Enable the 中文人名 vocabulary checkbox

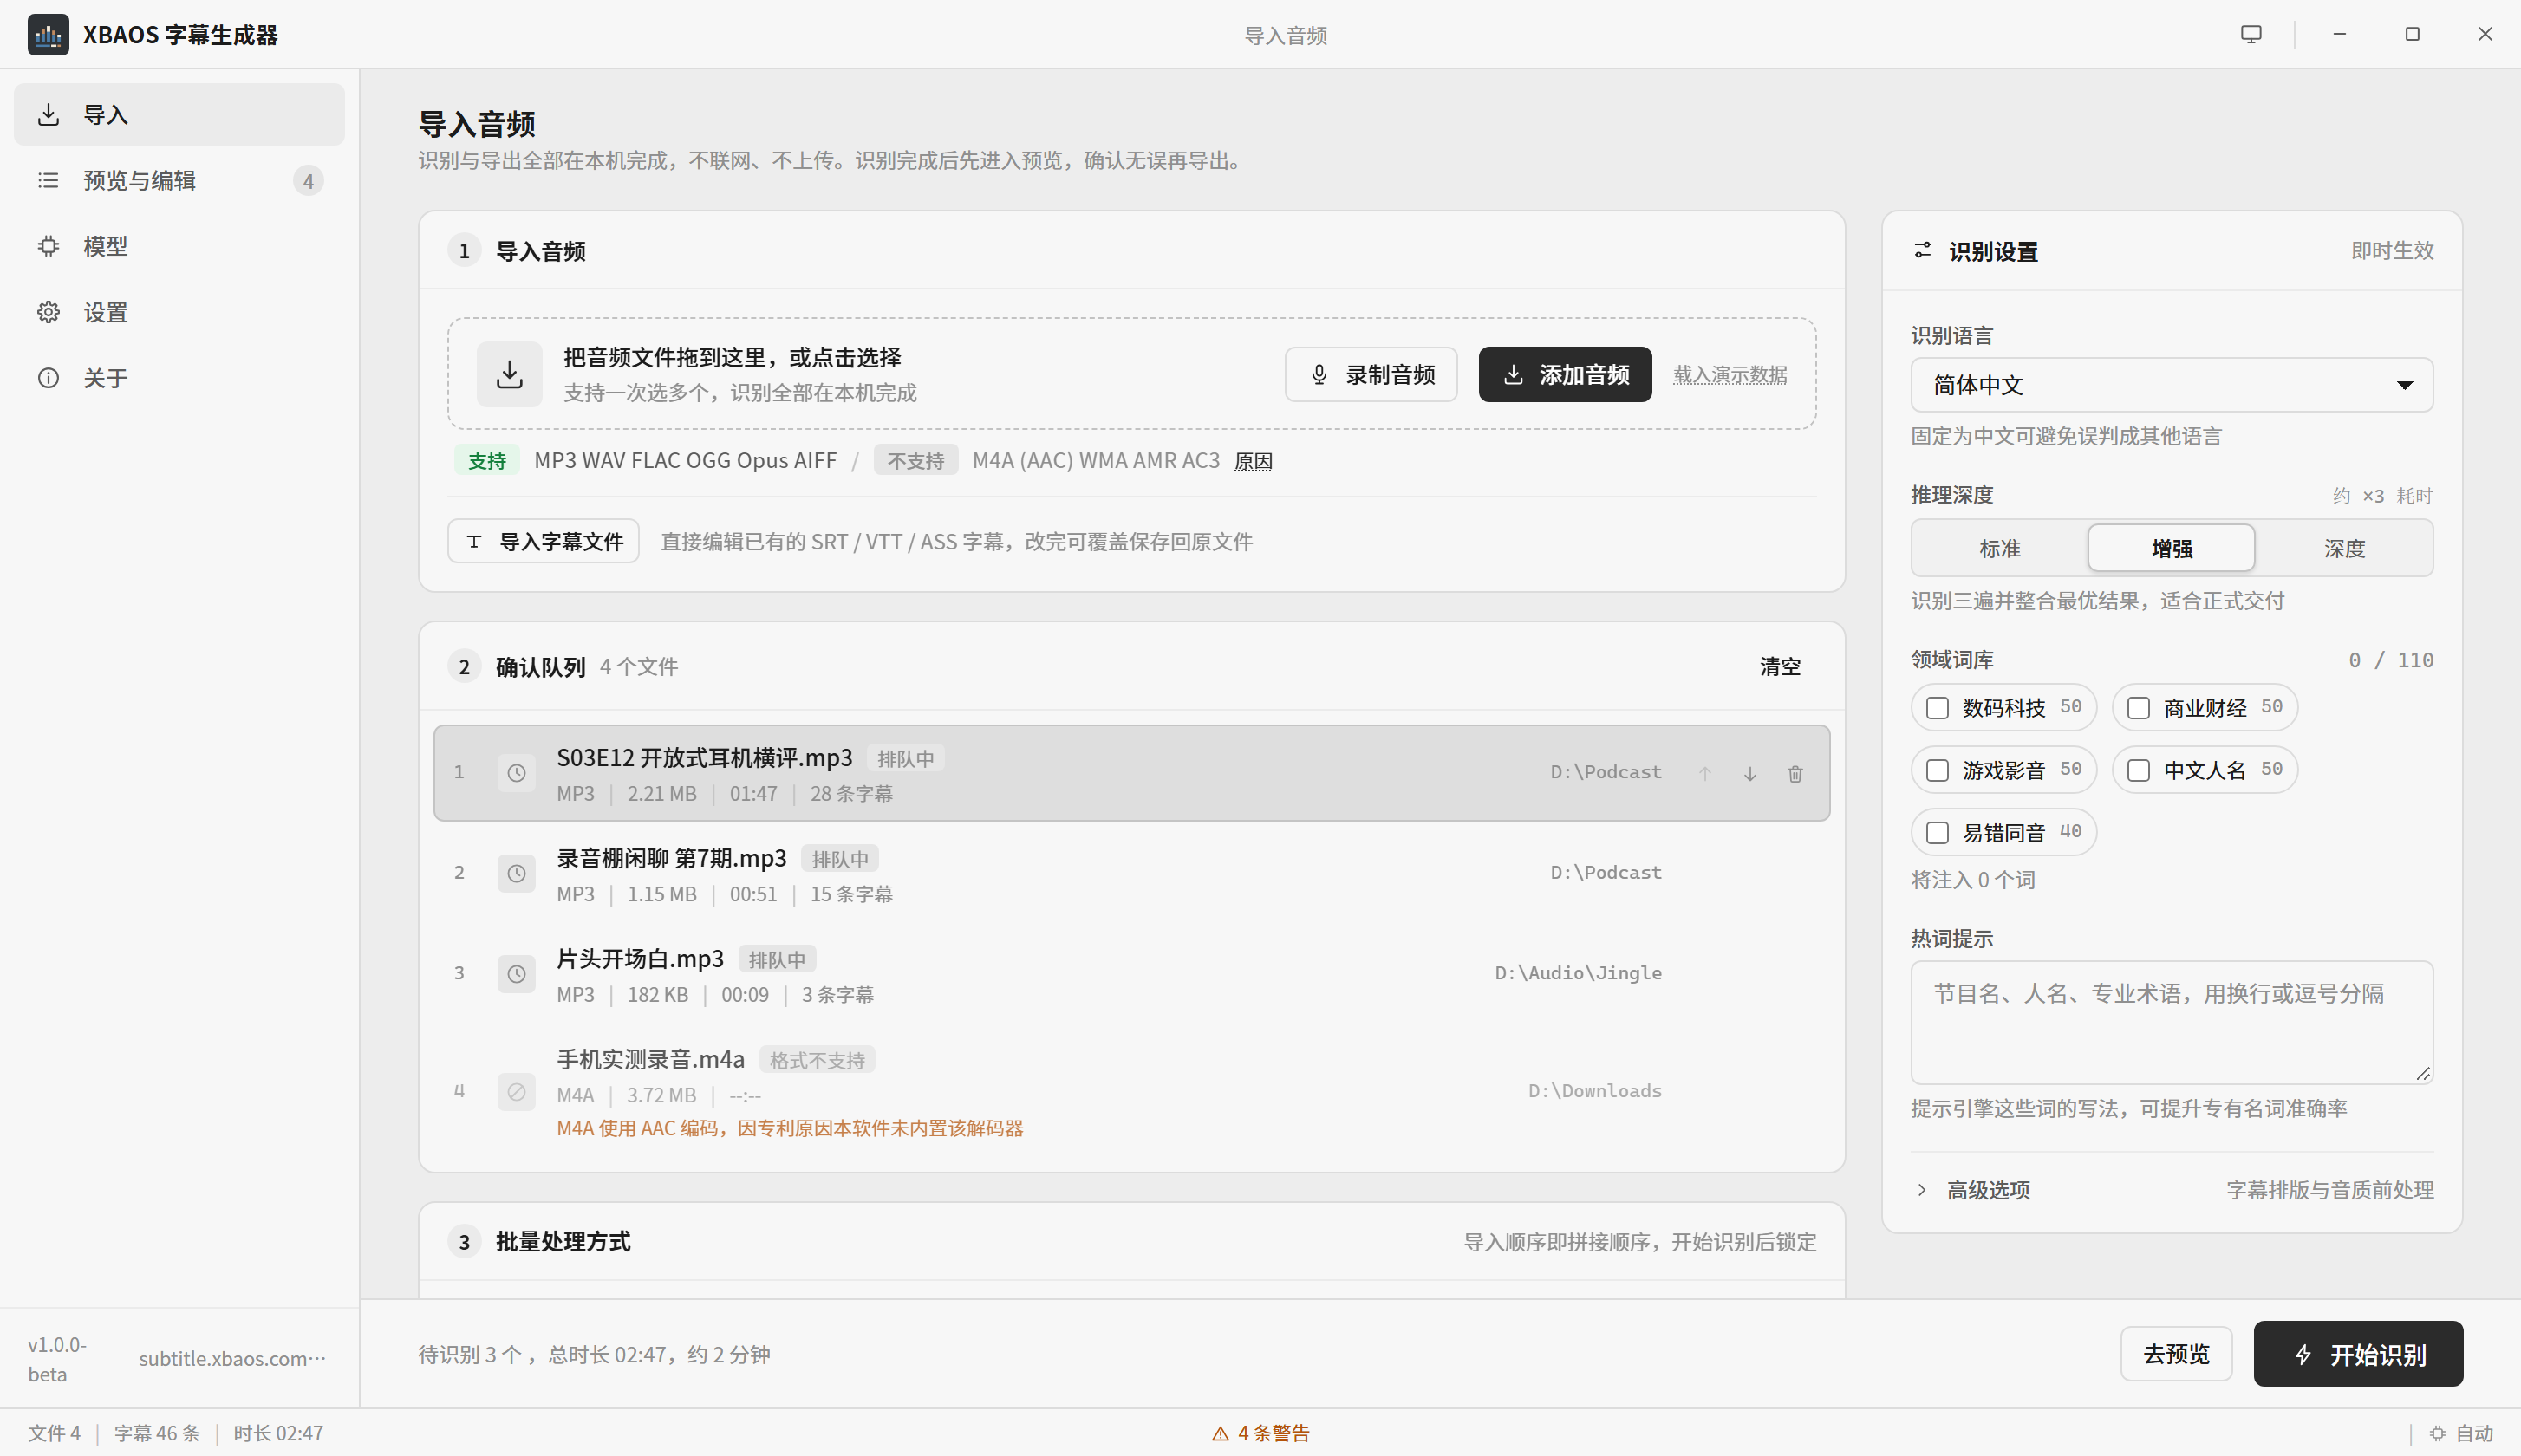(x=2138, y=771)
